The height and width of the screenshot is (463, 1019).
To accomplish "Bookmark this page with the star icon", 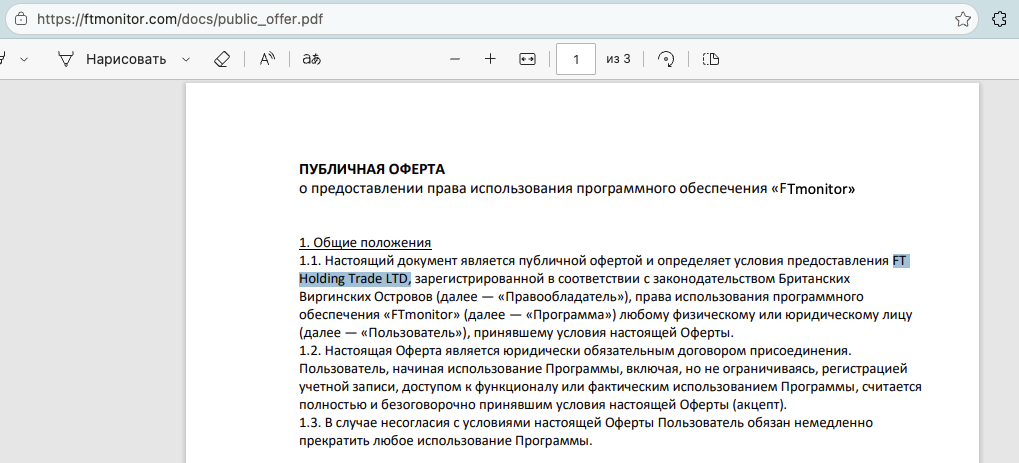I will tap(962, 19).
